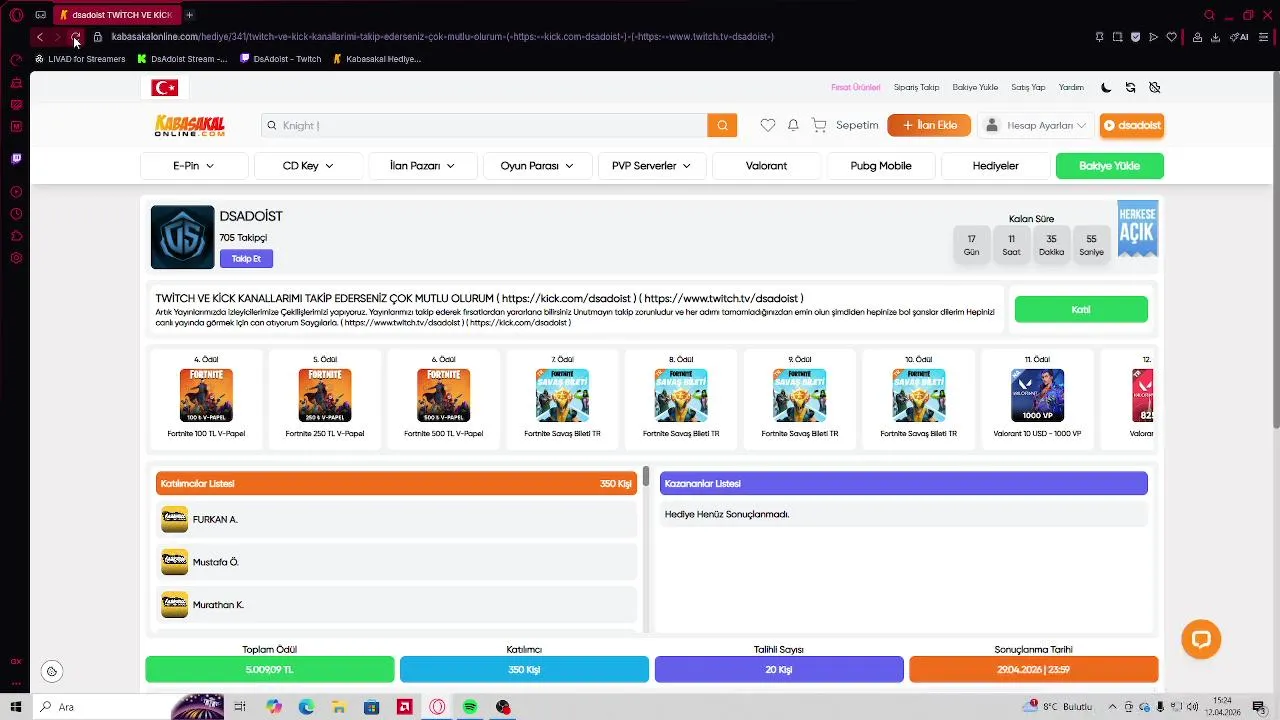Click the Fırsat Ürünleri link
The image size is (1280, 720).
click(x=856, y=87)
